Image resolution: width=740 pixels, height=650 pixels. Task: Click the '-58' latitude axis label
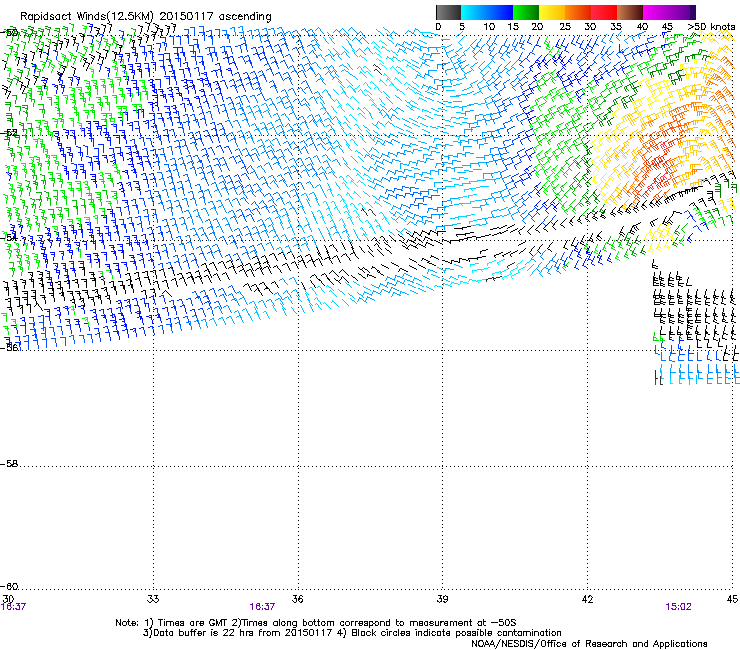click(9, 464)
